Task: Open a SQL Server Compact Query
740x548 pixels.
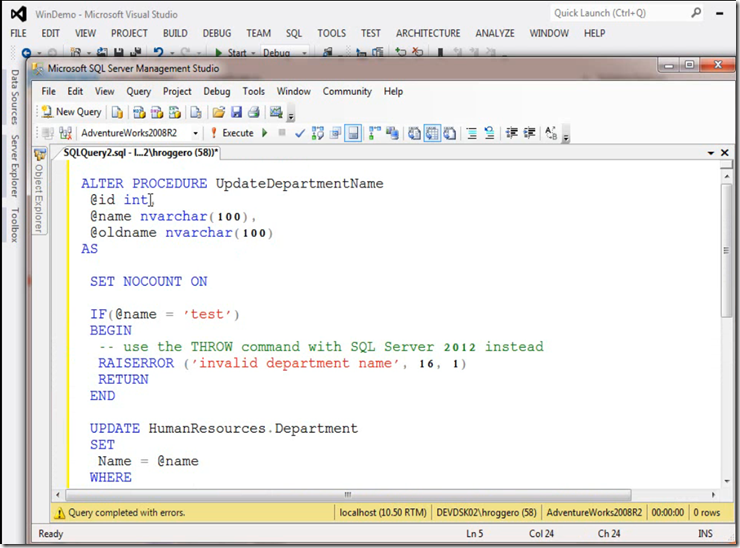Action: [196, 112]
